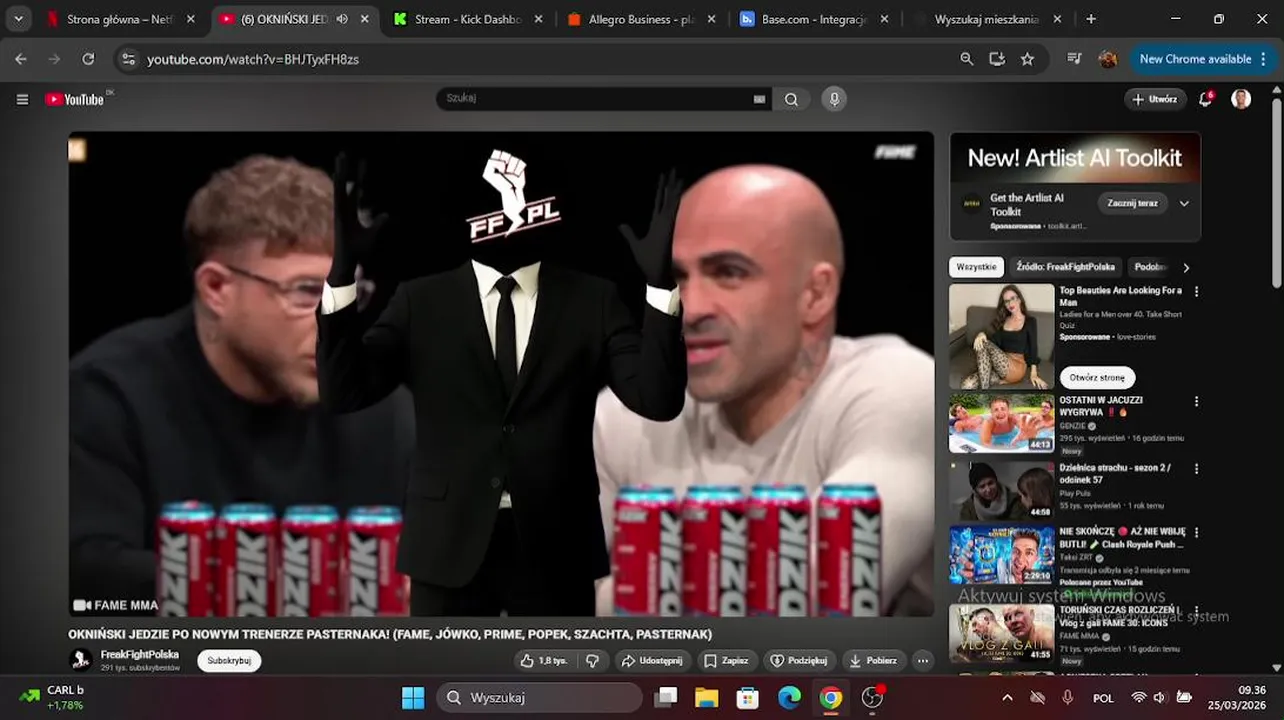Like the video with thumbs up
Viewport: 1284px width, 720px height.
[x=543, y=660]
